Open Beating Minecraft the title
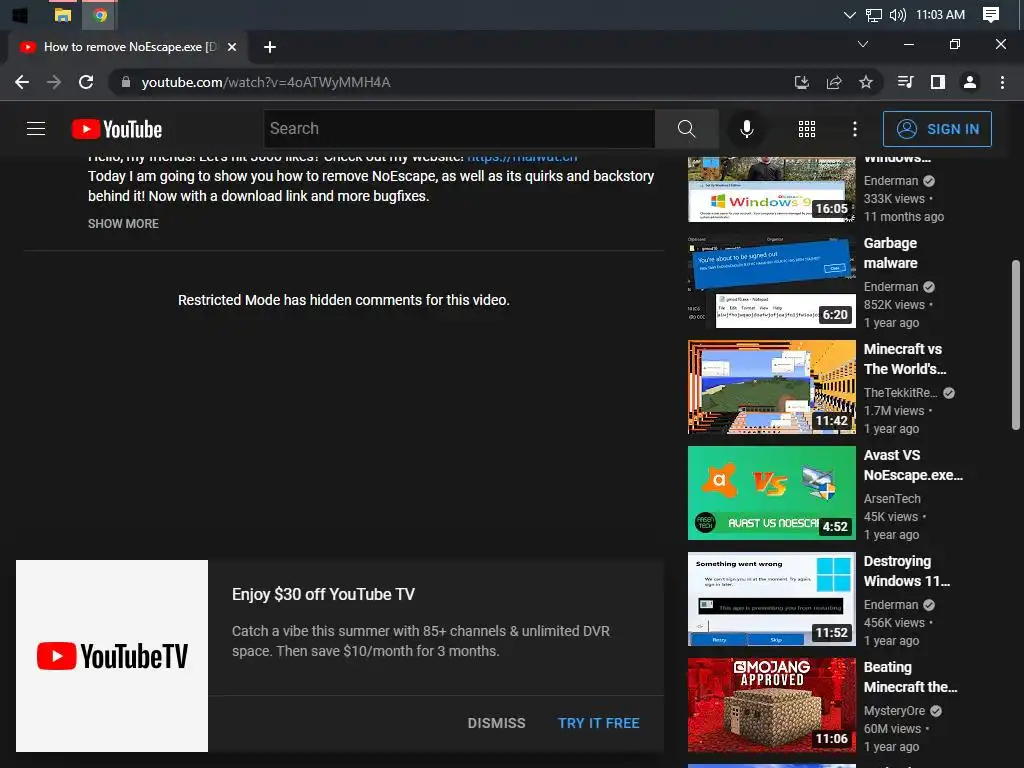The width and height of the screenshot is (1024, 768). (x=910, y=677)
